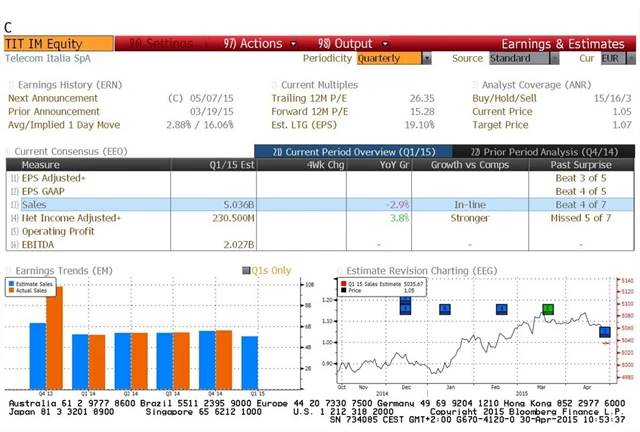Open the Analyst Coverage (ANR) section icon

coord(474,86)
